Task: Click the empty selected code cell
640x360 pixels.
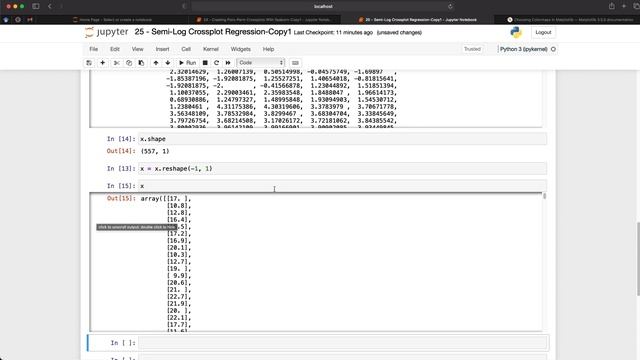Action: (x=342, y=343)
